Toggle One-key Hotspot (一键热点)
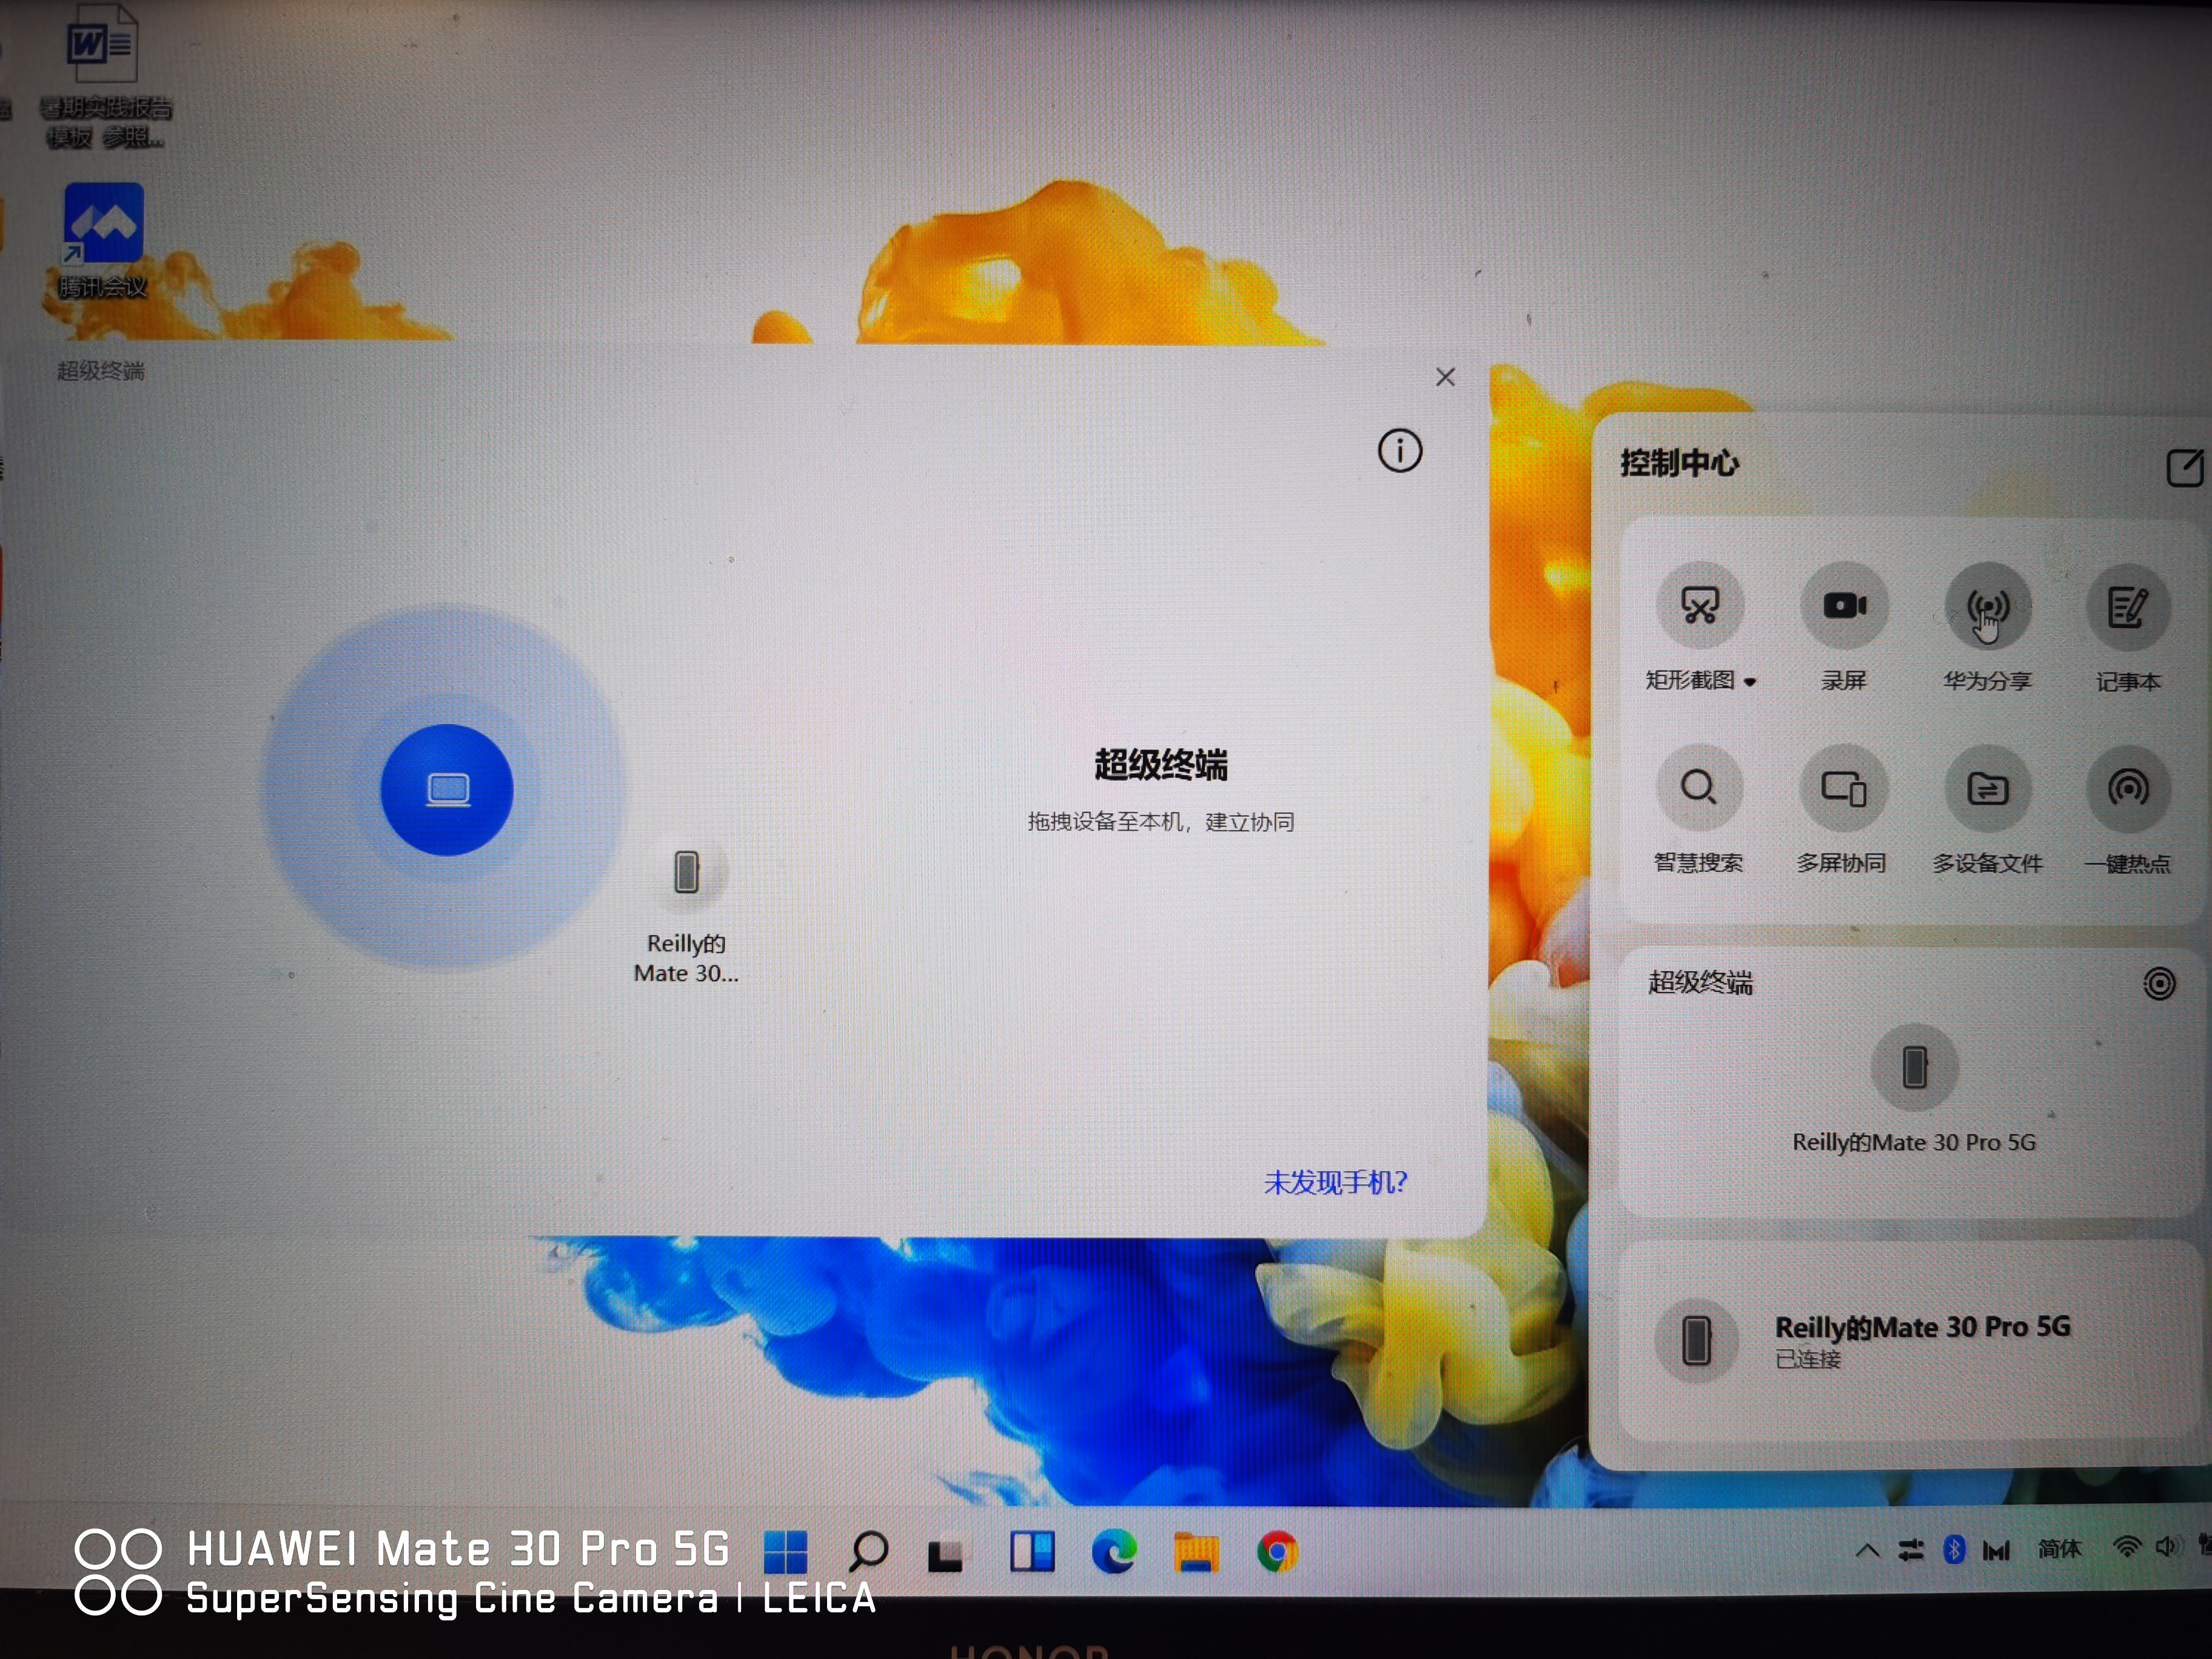This screenshot has height=1659, width=2212. coord(2128,788)
